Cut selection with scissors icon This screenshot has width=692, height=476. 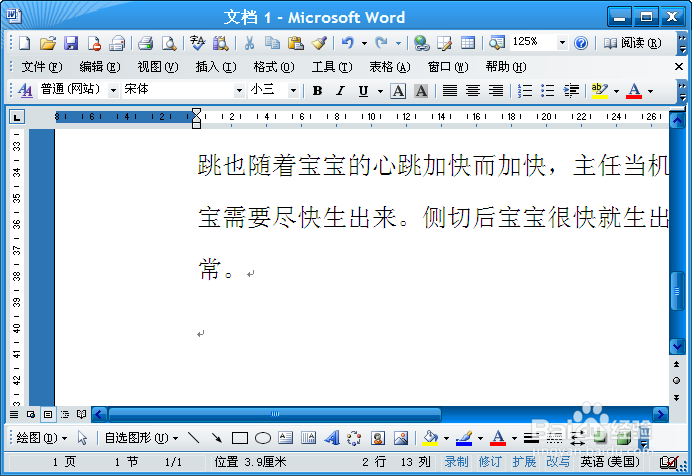pos(249,43)
